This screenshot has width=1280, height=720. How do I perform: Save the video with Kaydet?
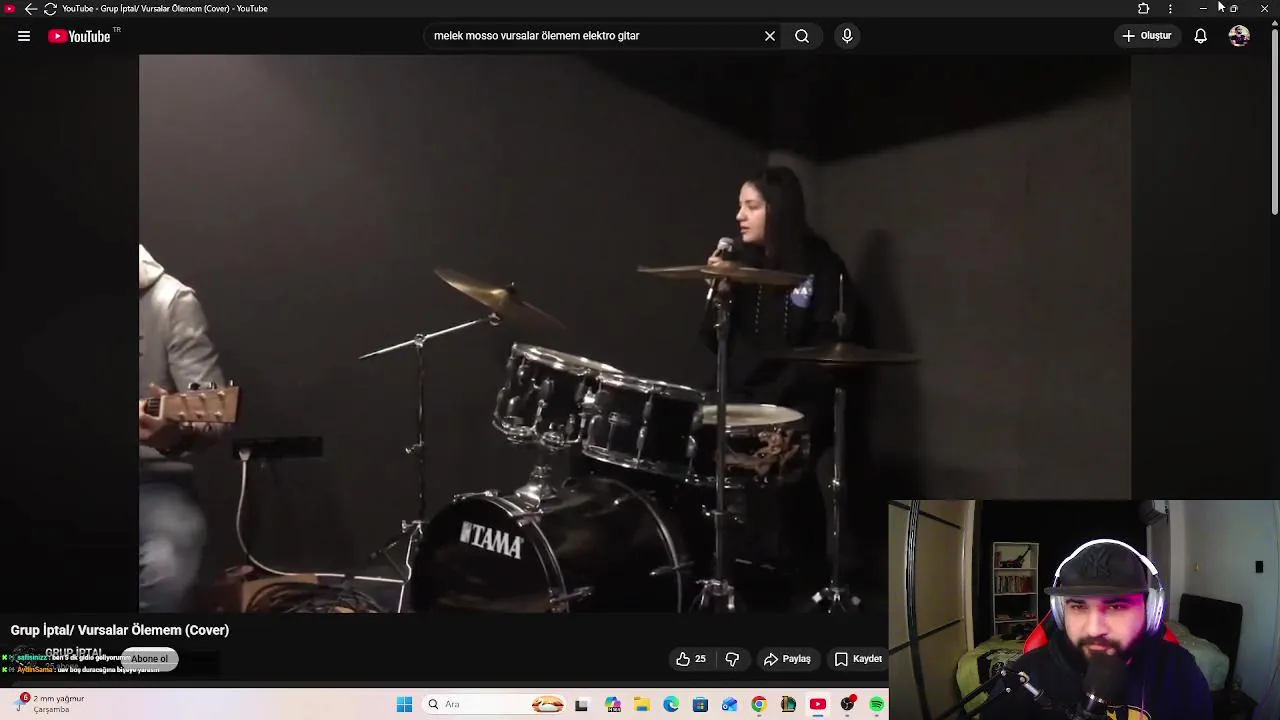pyautogui.click(x=858, y=659)
